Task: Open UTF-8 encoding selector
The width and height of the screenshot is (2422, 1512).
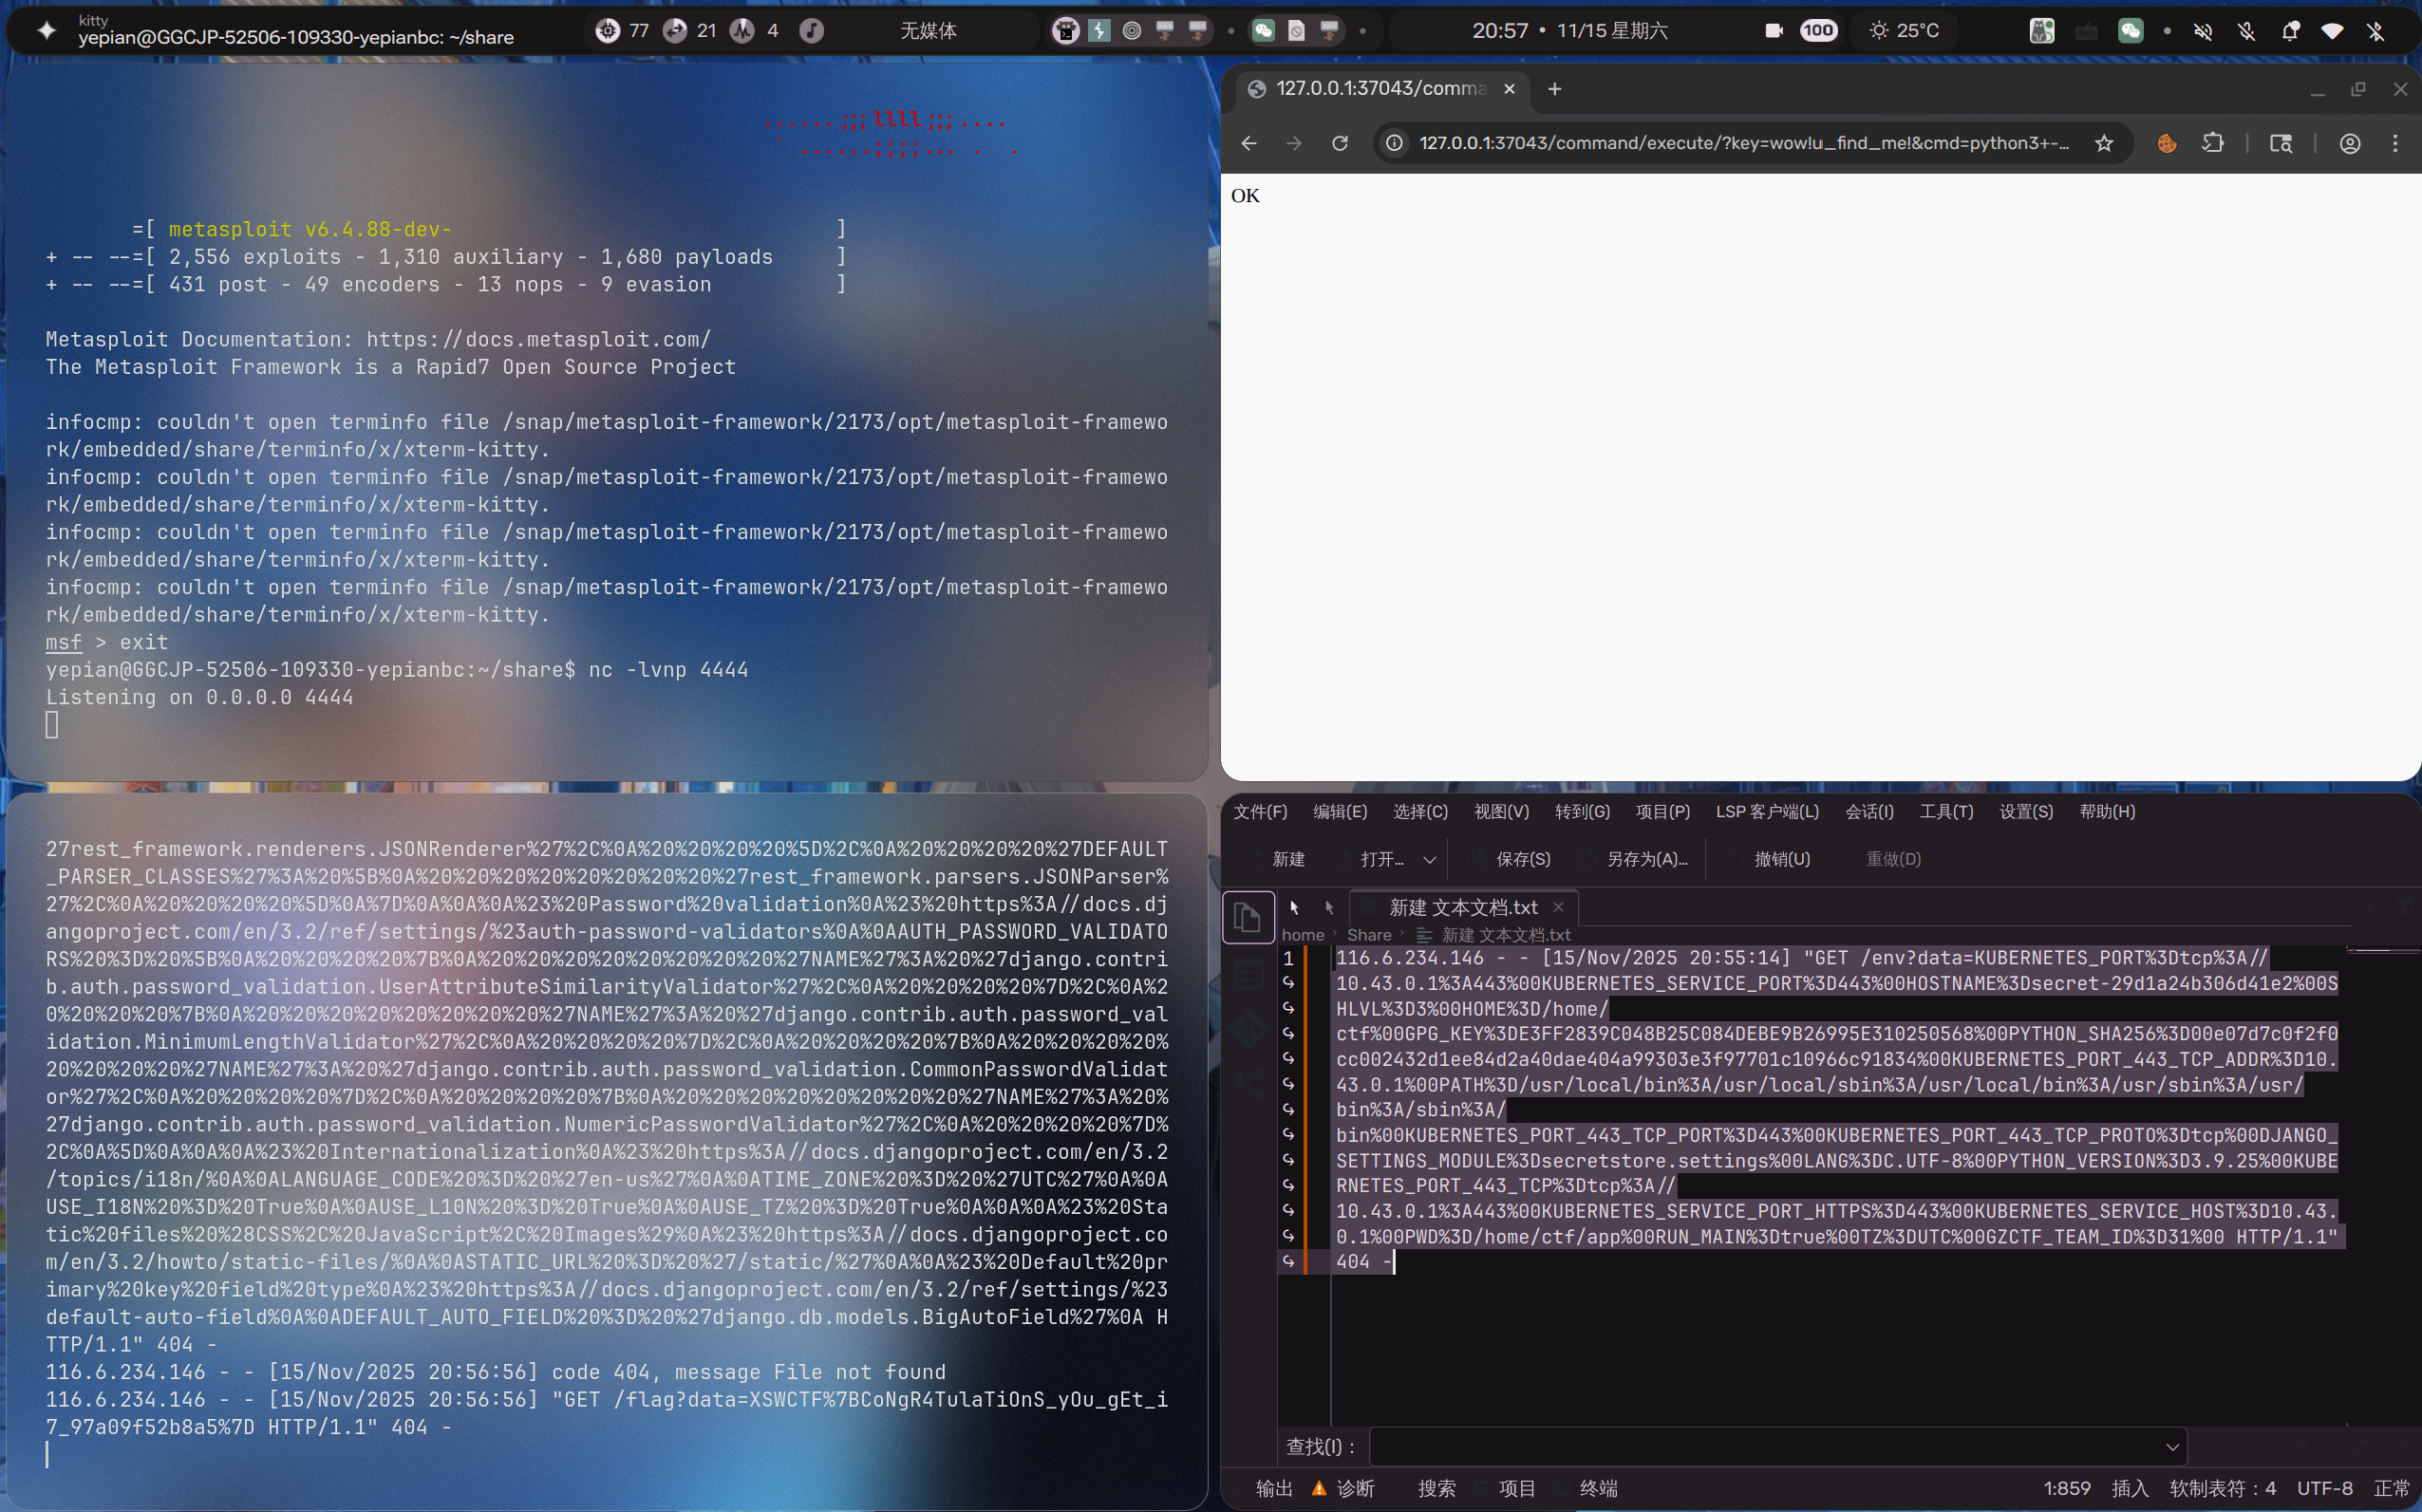Action: [2324, 1488]
